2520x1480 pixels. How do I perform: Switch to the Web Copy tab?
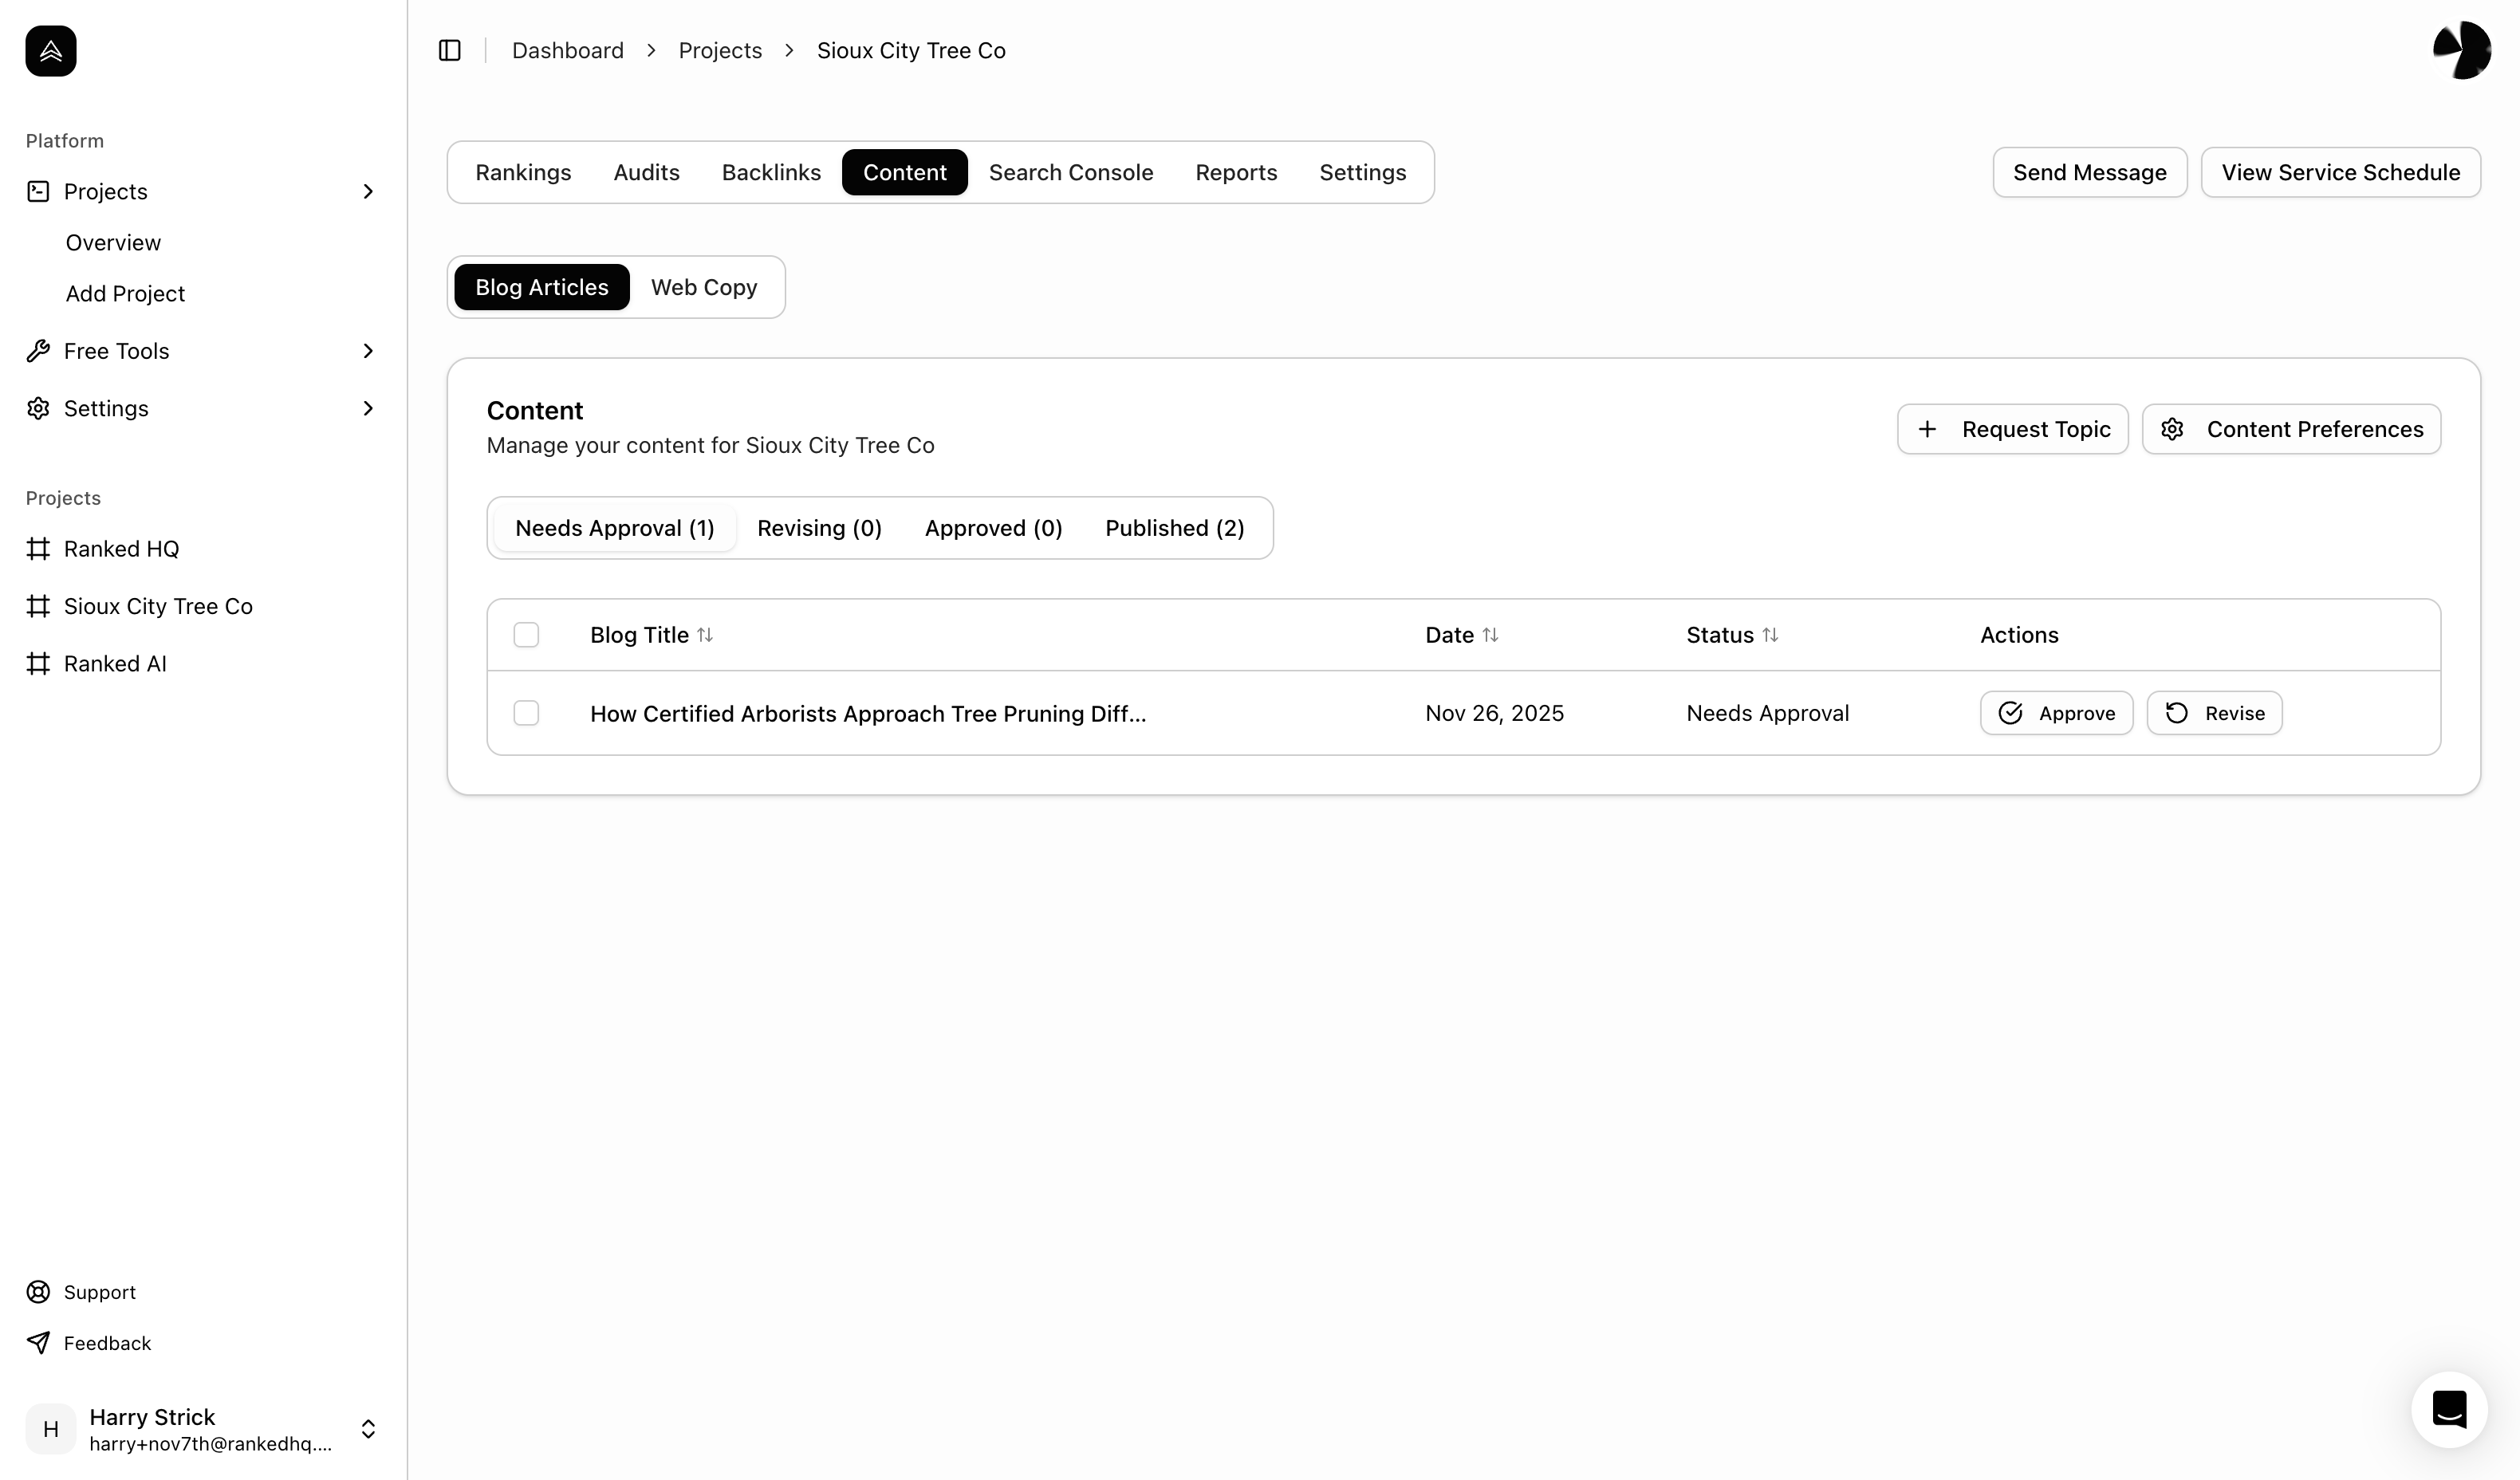click(703, 287)
